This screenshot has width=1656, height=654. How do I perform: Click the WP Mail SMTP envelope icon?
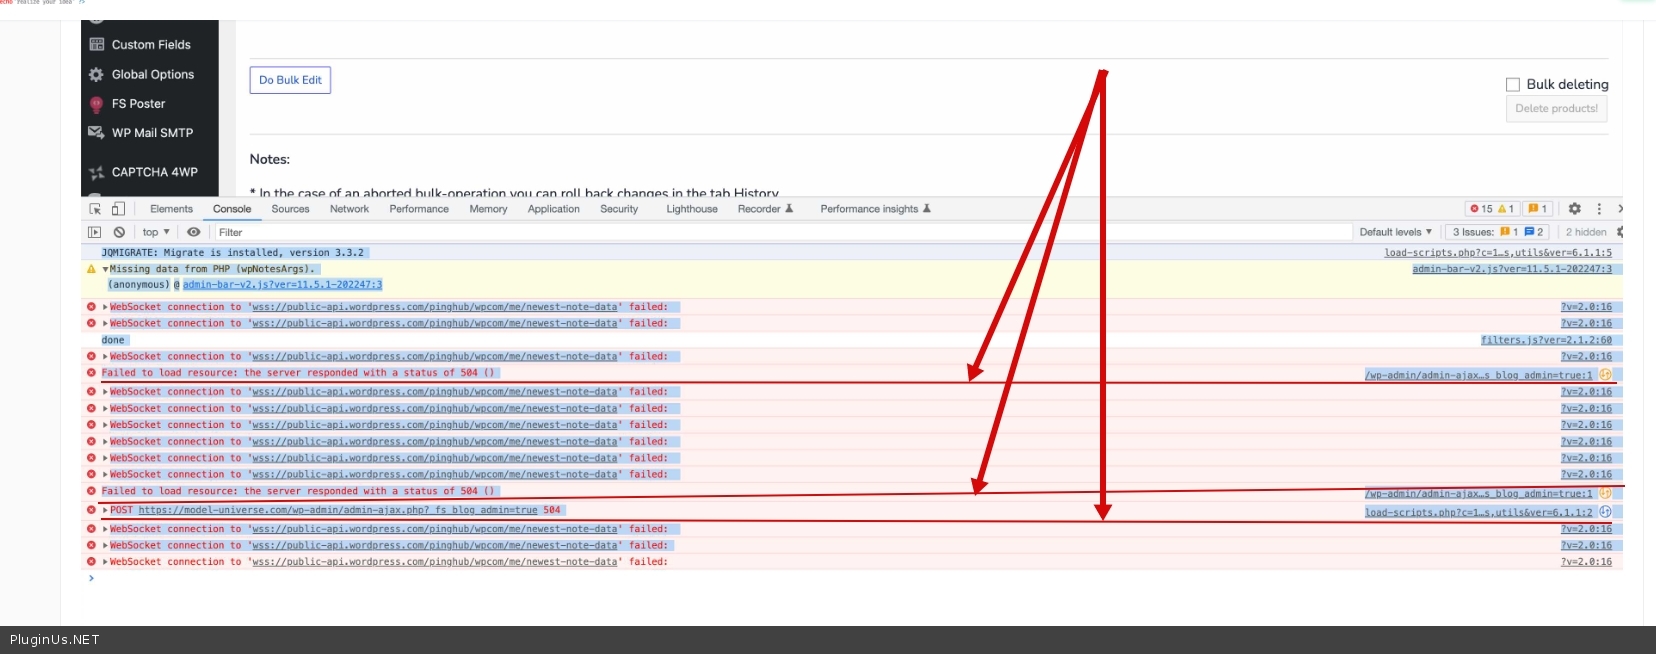(96, 133)
